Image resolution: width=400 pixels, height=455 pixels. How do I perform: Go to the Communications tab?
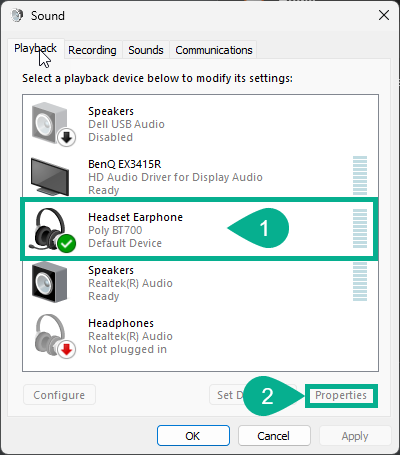[x=214, y=50]
